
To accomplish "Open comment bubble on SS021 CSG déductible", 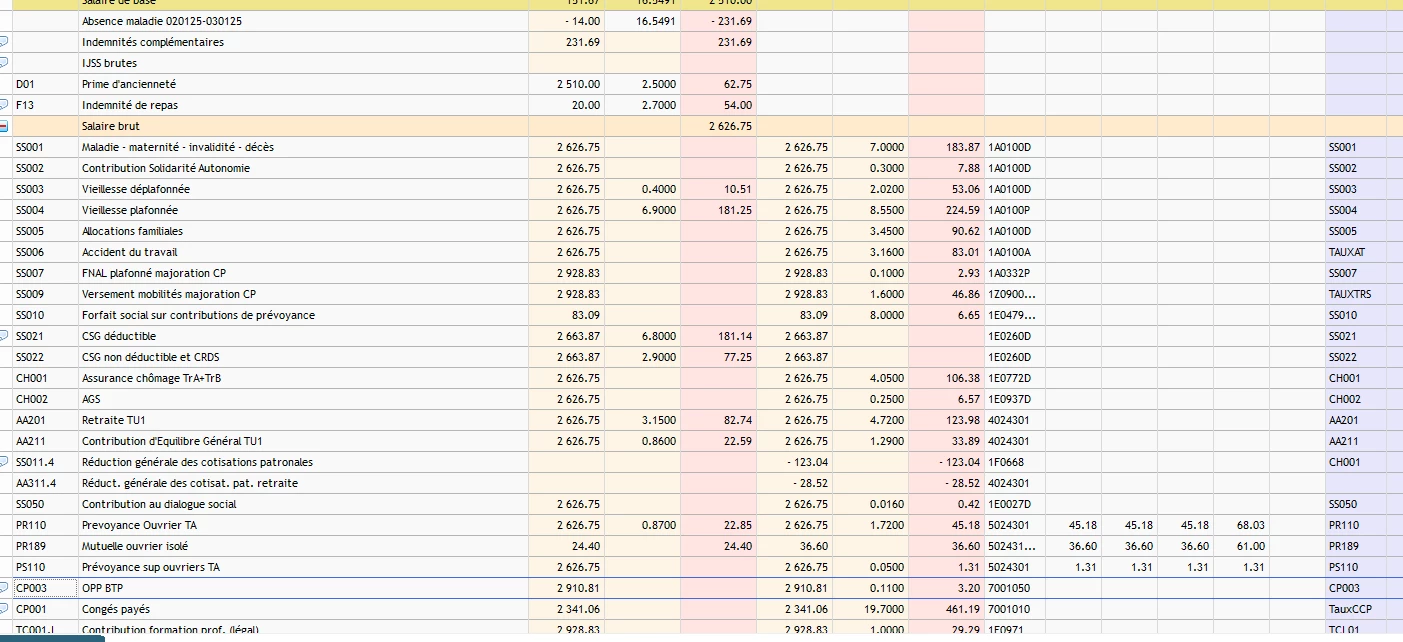I will pyautogui.click(x=4, y=336).
